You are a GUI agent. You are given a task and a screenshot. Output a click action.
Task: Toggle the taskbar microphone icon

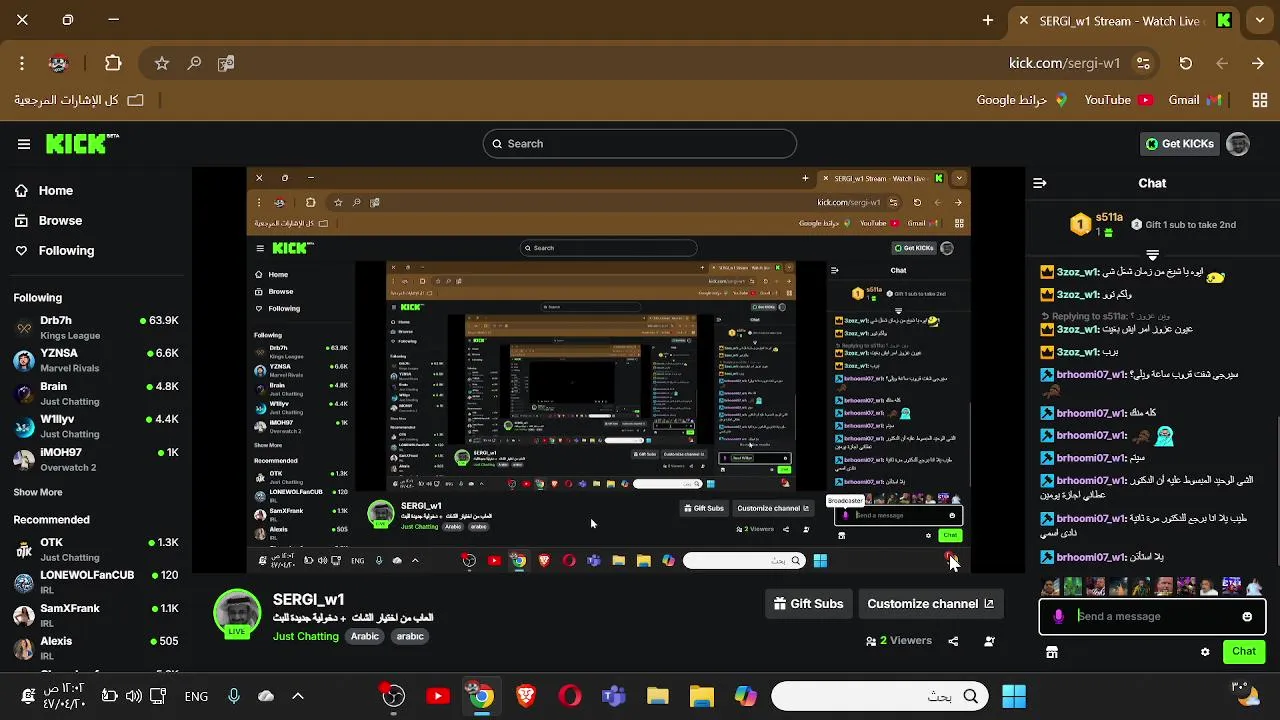(x=233, y=697)
